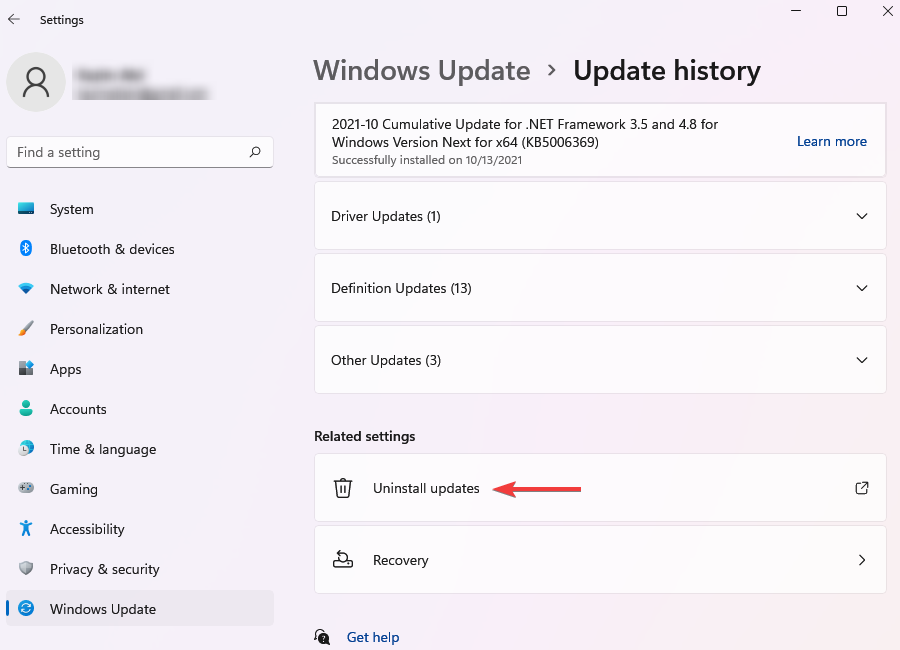Viewport: 900px width, 650px height.
Task: Click the Update history heading
Action: click(x=667, y=71)
